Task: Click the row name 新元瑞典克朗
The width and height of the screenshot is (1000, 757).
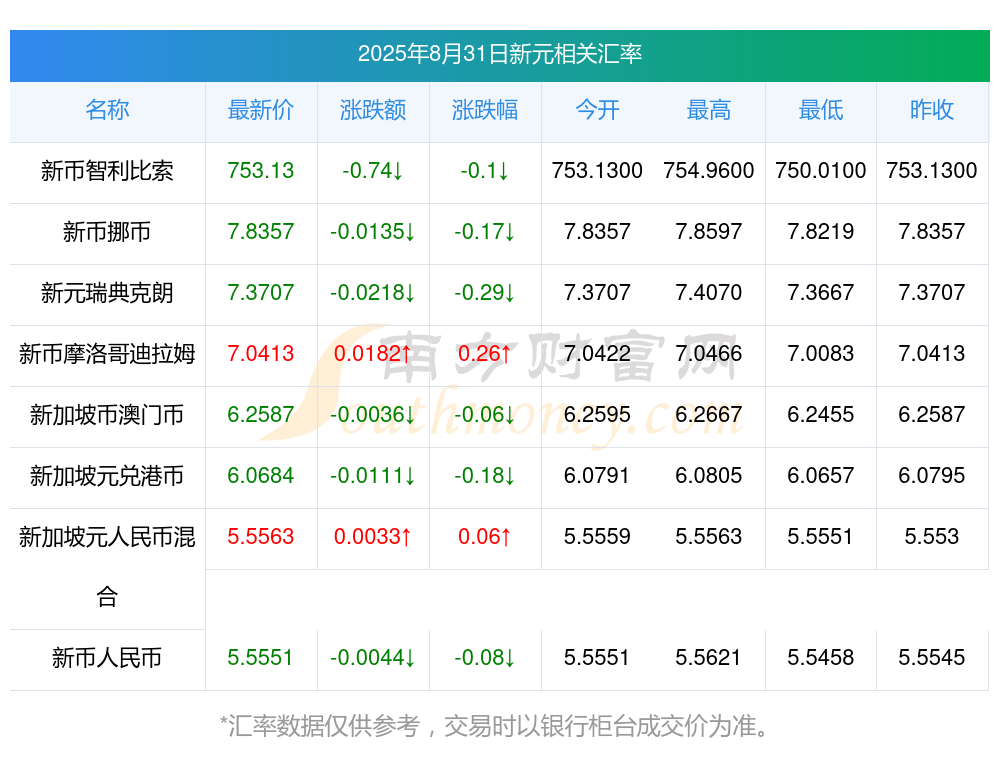Action: coord(107,293)
